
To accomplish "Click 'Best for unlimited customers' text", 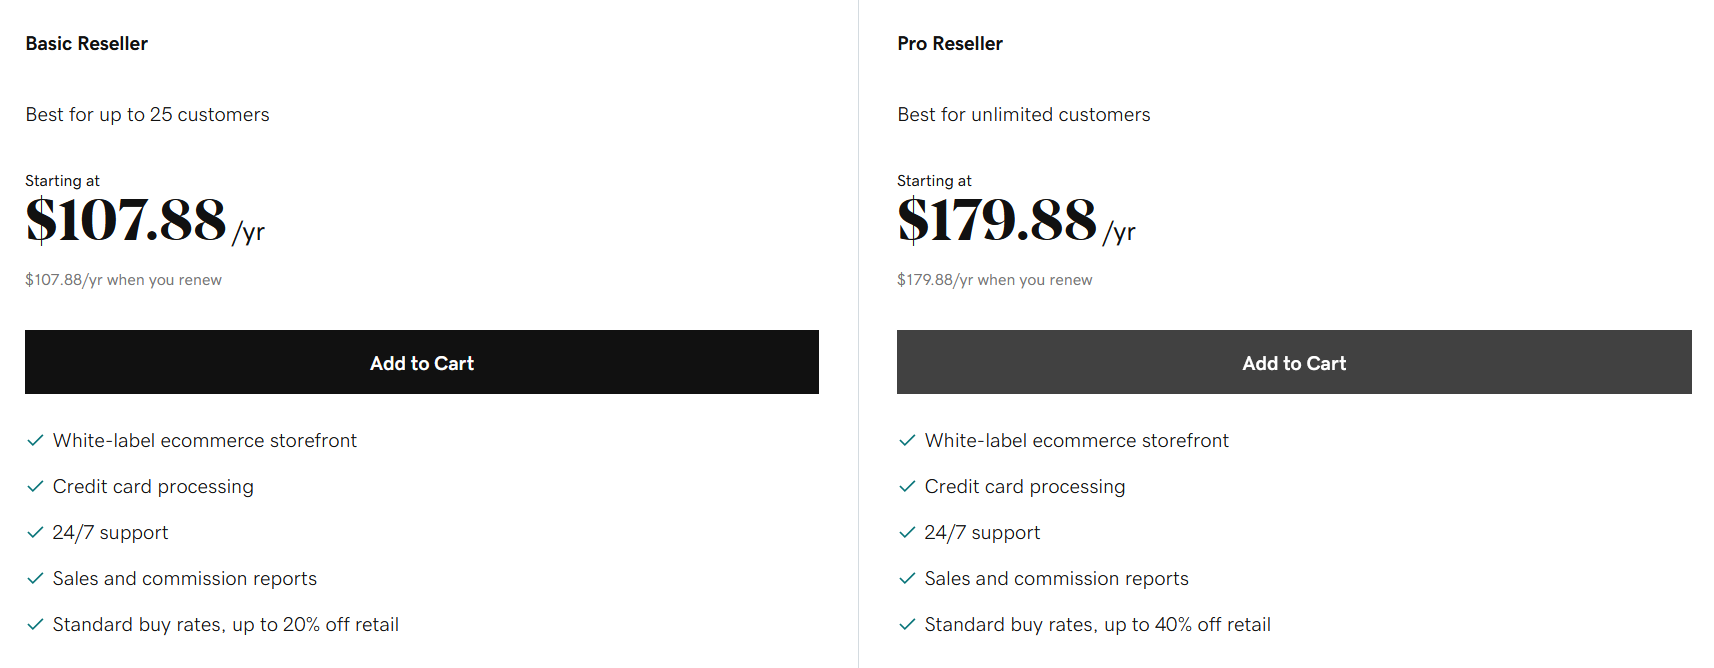I will click(x=1024, y=114).
